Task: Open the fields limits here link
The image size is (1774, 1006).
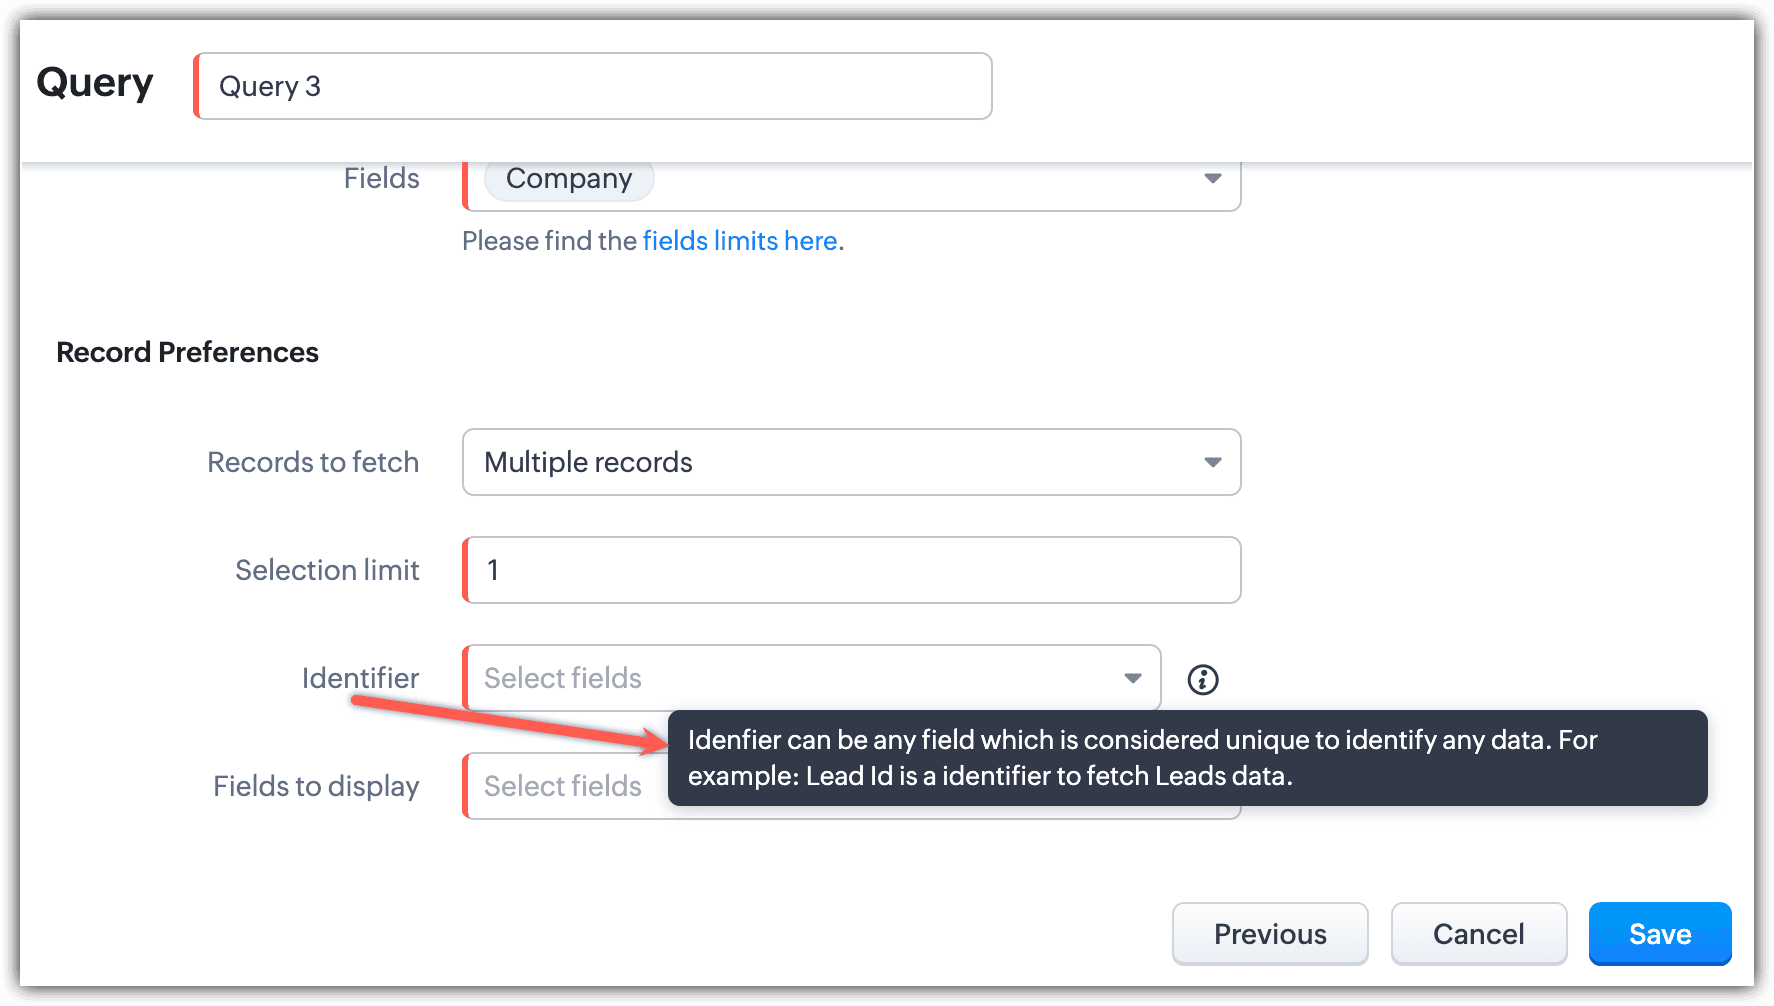Action: [x=739, y=241]
